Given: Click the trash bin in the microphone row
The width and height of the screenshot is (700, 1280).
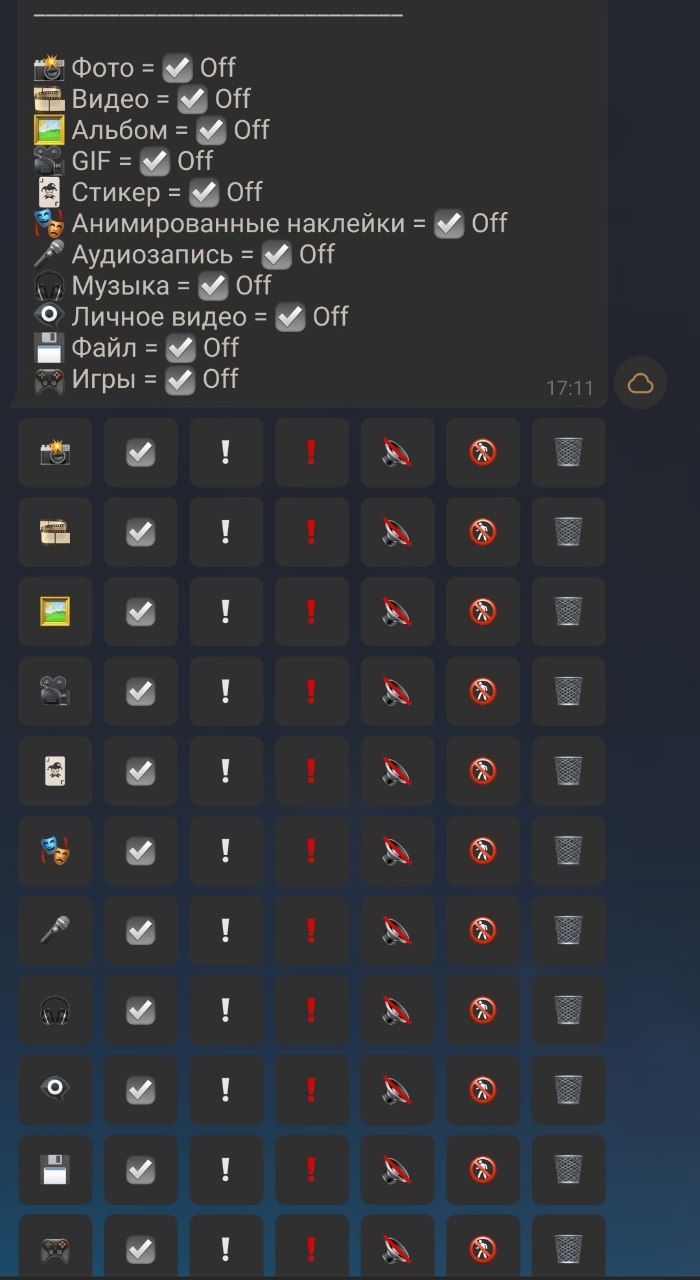Looking at the screenshot, I should (x=568, y=930).
